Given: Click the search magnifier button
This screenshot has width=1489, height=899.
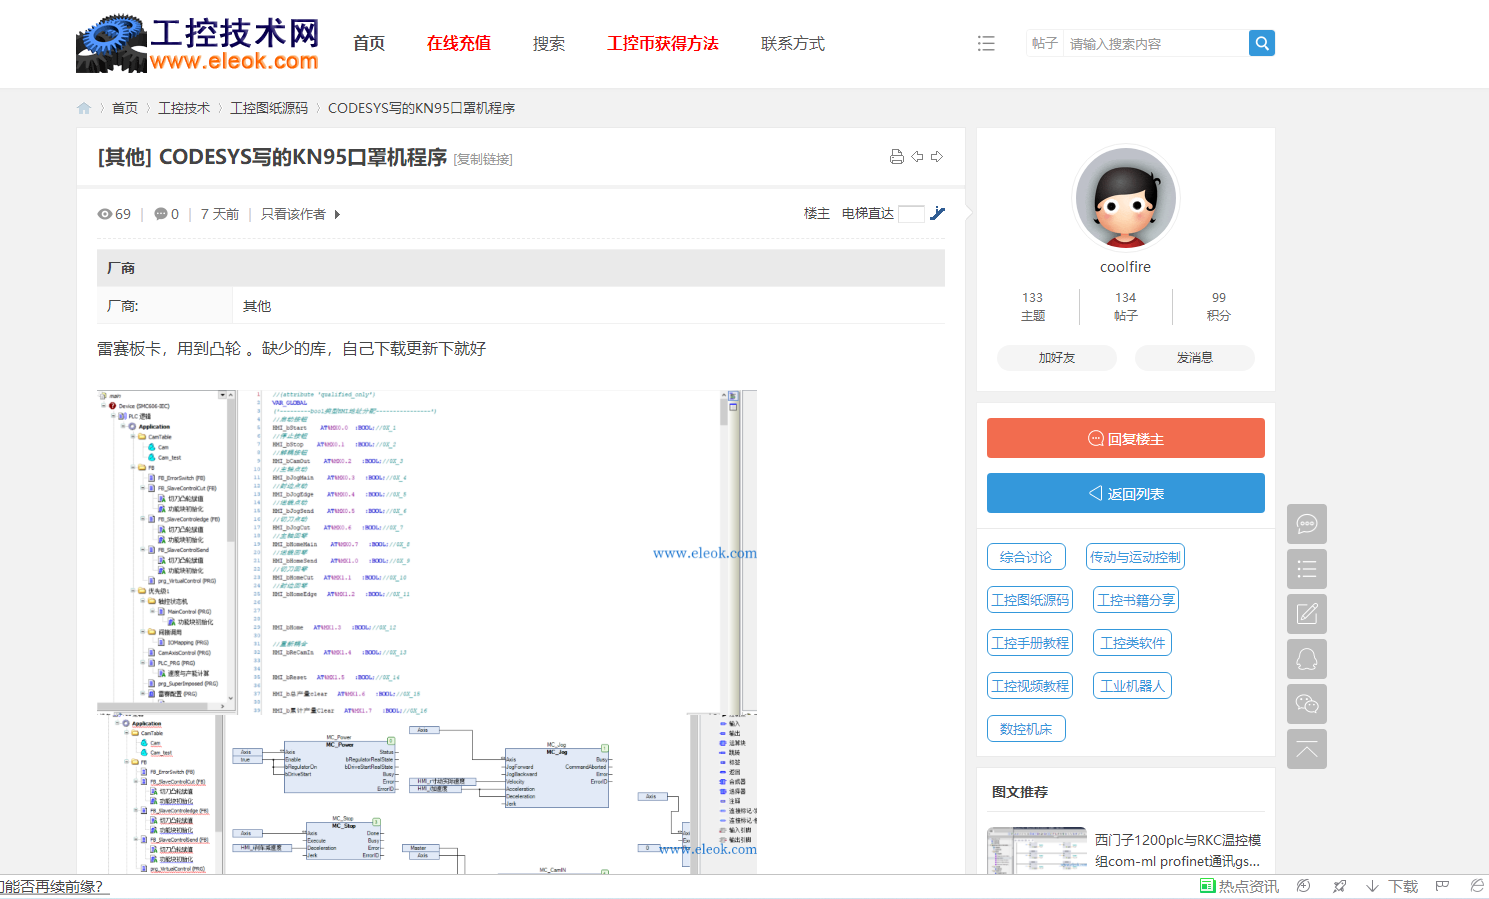Looking at the screenshot, I should 1262,43.
